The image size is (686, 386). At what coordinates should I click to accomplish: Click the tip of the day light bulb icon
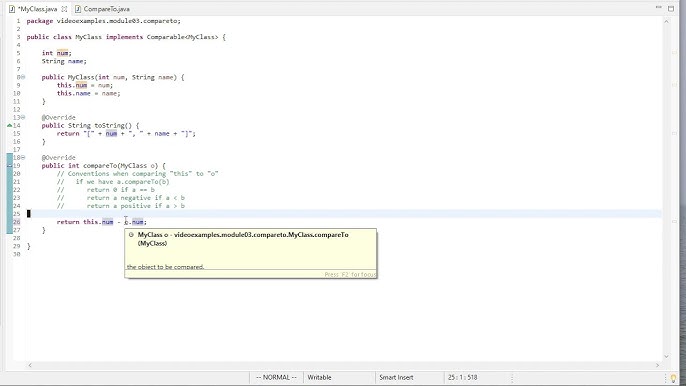pos(673,378)
